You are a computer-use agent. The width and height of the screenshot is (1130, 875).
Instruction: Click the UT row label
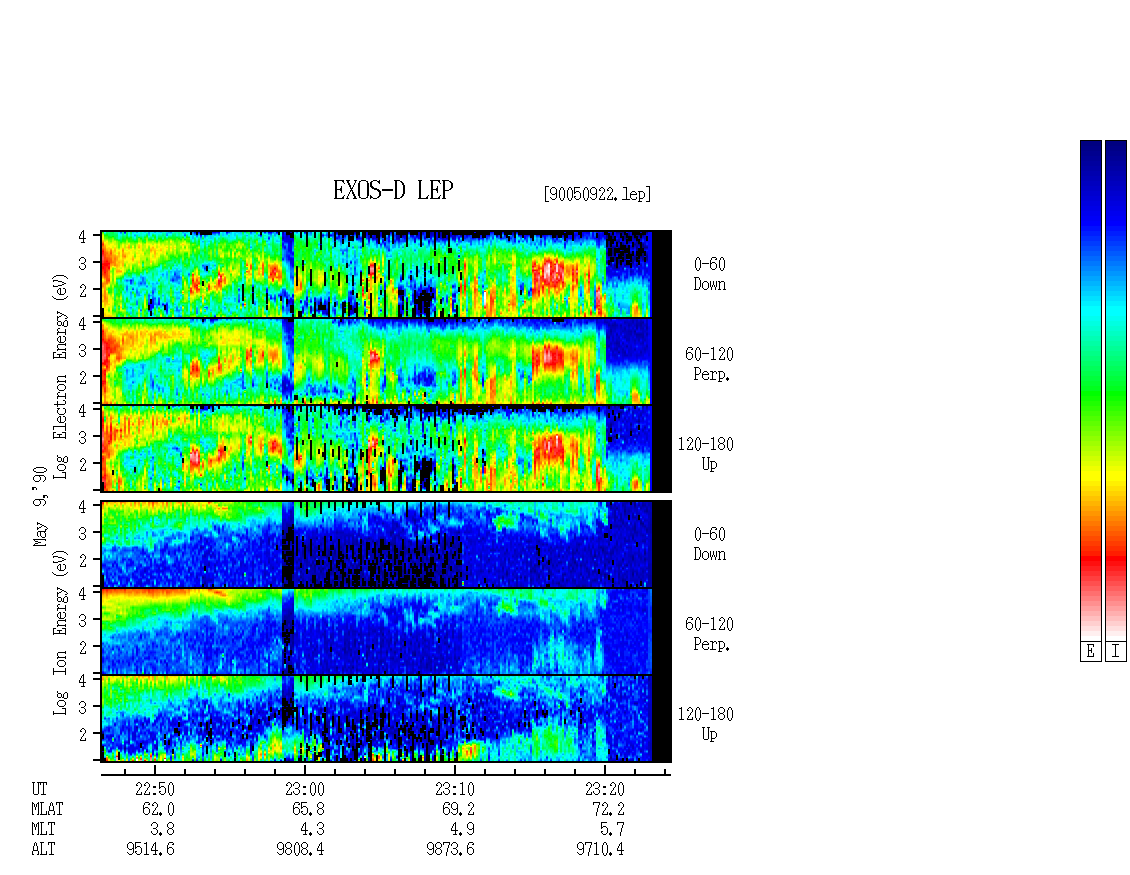(x=39, y=789)
